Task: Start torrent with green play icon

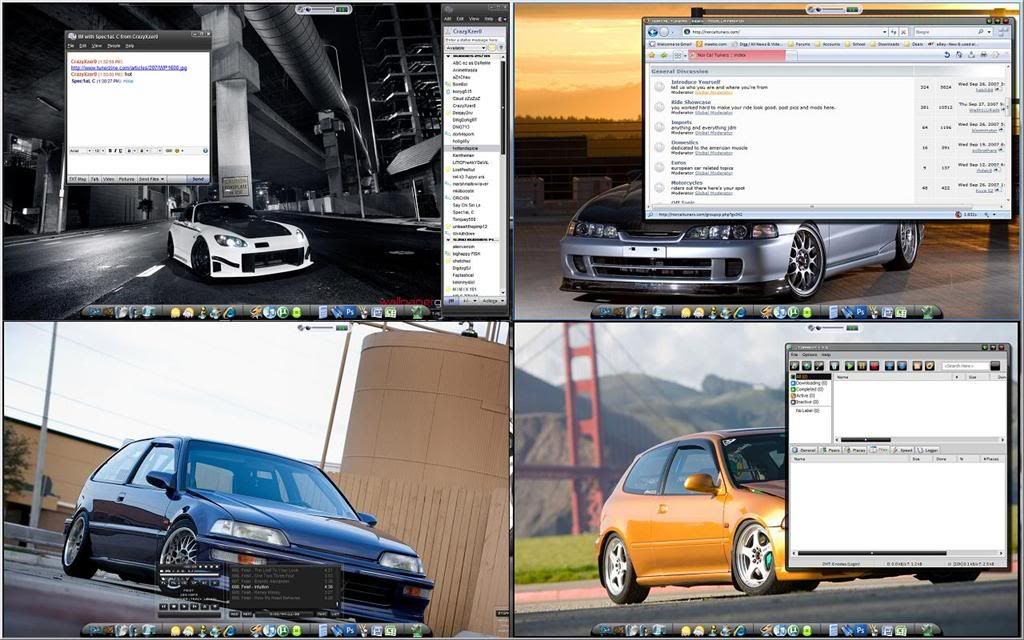Action: pyautogui.click(x=850, y=366)
